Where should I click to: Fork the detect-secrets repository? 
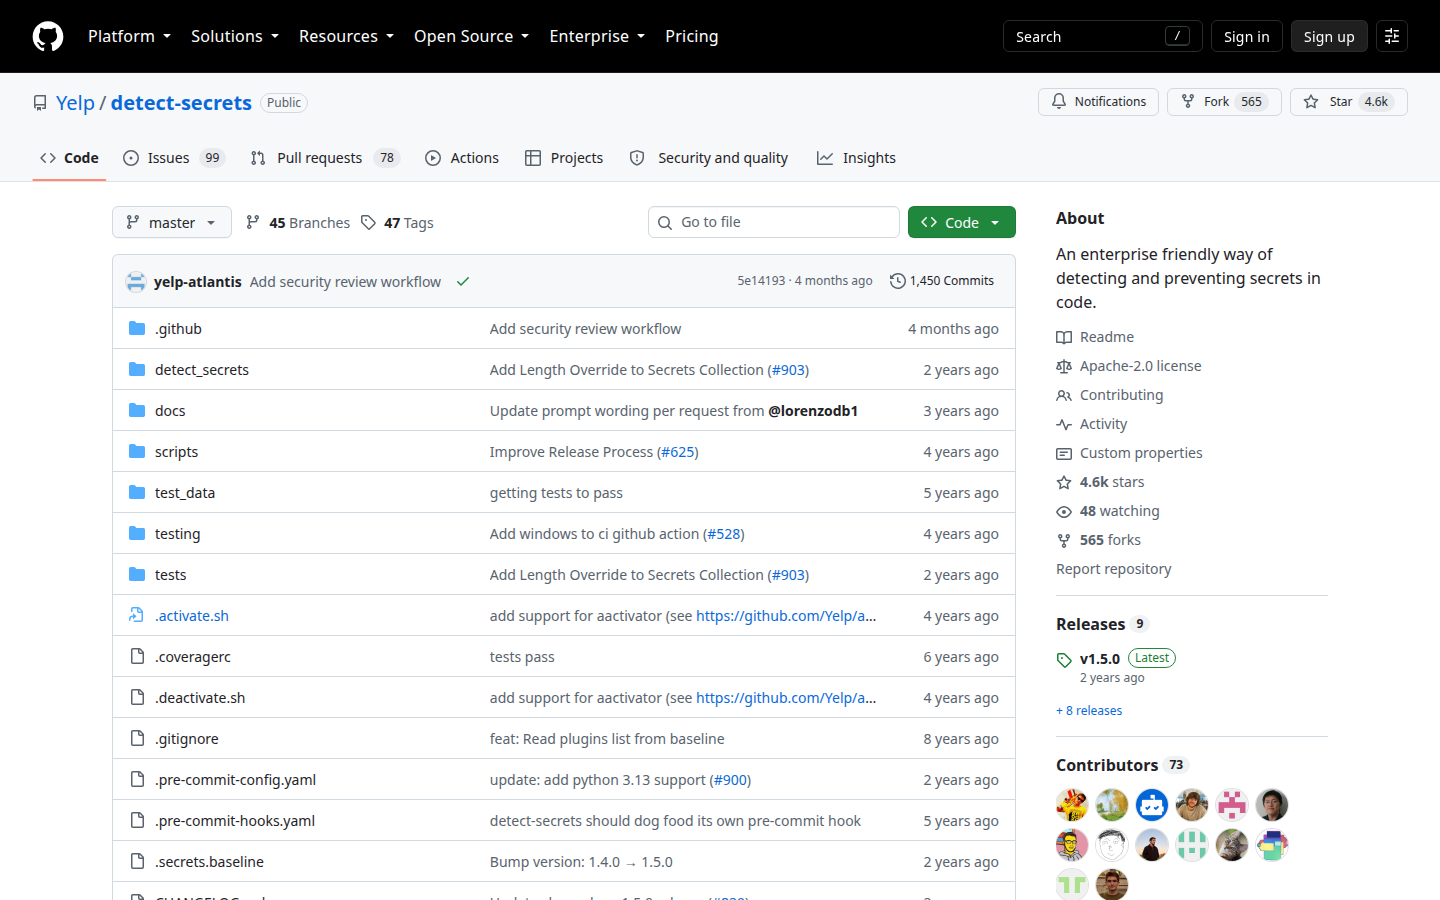[x=1224, y=102]
